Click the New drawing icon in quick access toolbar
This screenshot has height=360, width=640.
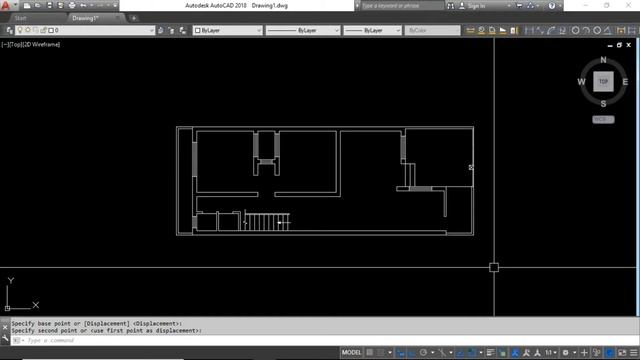pos(27,6)
